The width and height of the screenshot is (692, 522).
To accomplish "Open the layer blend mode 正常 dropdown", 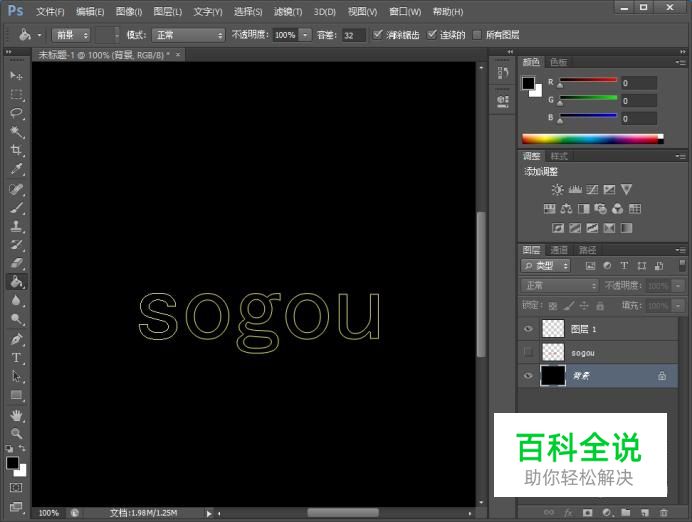I will pos(560,285).
